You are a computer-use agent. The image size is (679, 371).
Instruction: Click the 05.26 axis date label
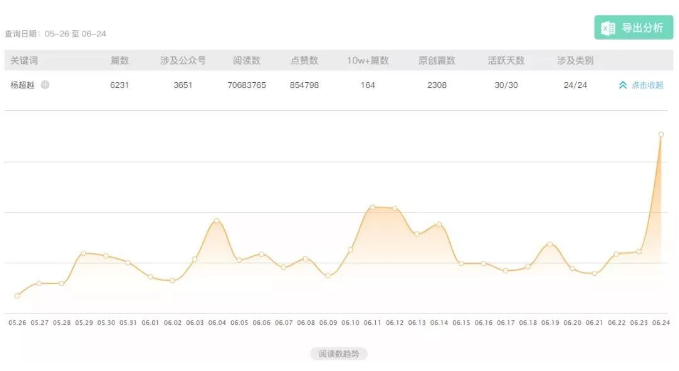17,323
